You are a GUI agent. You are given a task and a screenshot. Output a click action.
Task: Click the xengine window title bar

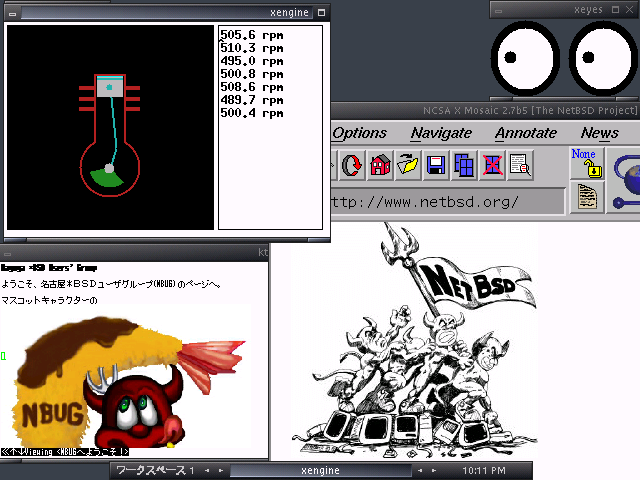pos(167,13)
